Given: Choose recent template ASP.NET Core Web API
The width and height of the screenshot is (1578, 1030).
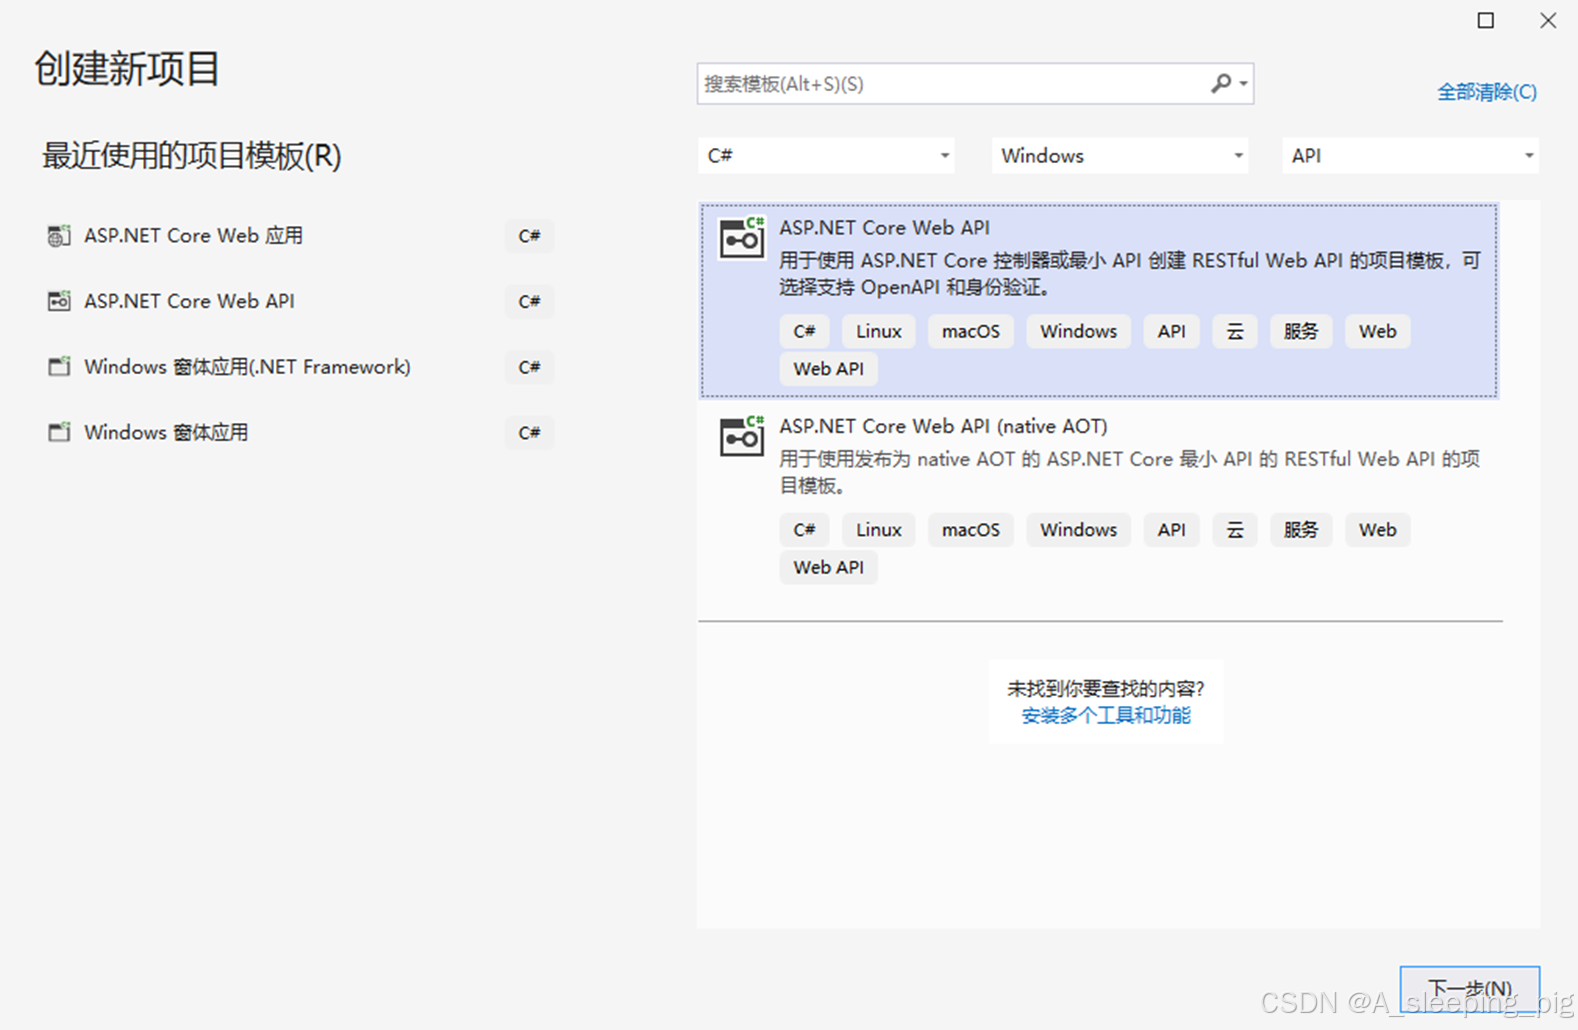Looking at the screenshot, I should click(300, 301).
